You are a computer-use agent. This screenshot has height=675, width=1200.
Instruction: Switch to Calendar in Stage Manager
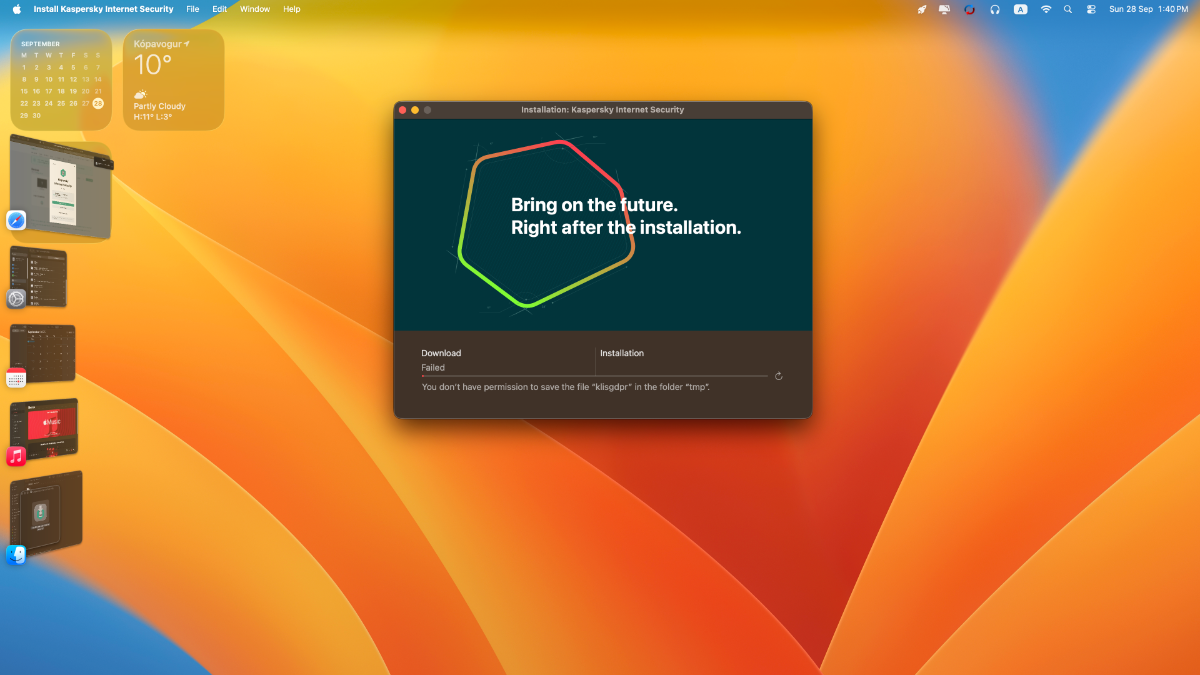(16, 377)
